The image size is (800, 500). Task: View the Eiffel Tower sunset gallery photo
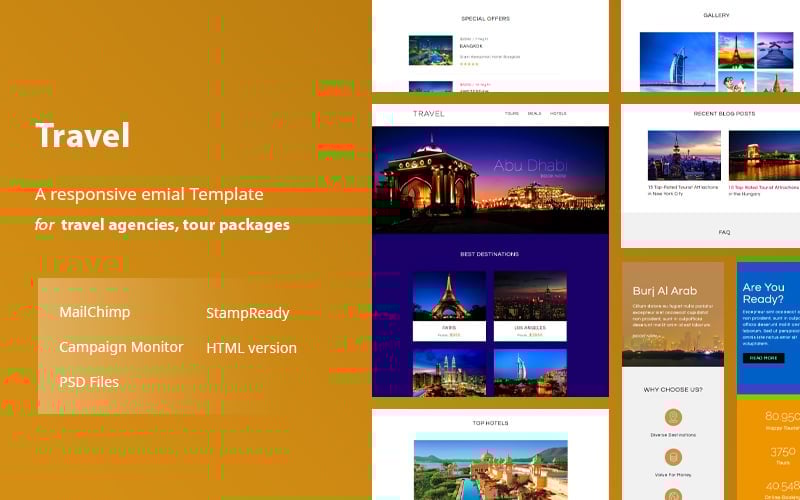tap(735, 50)
